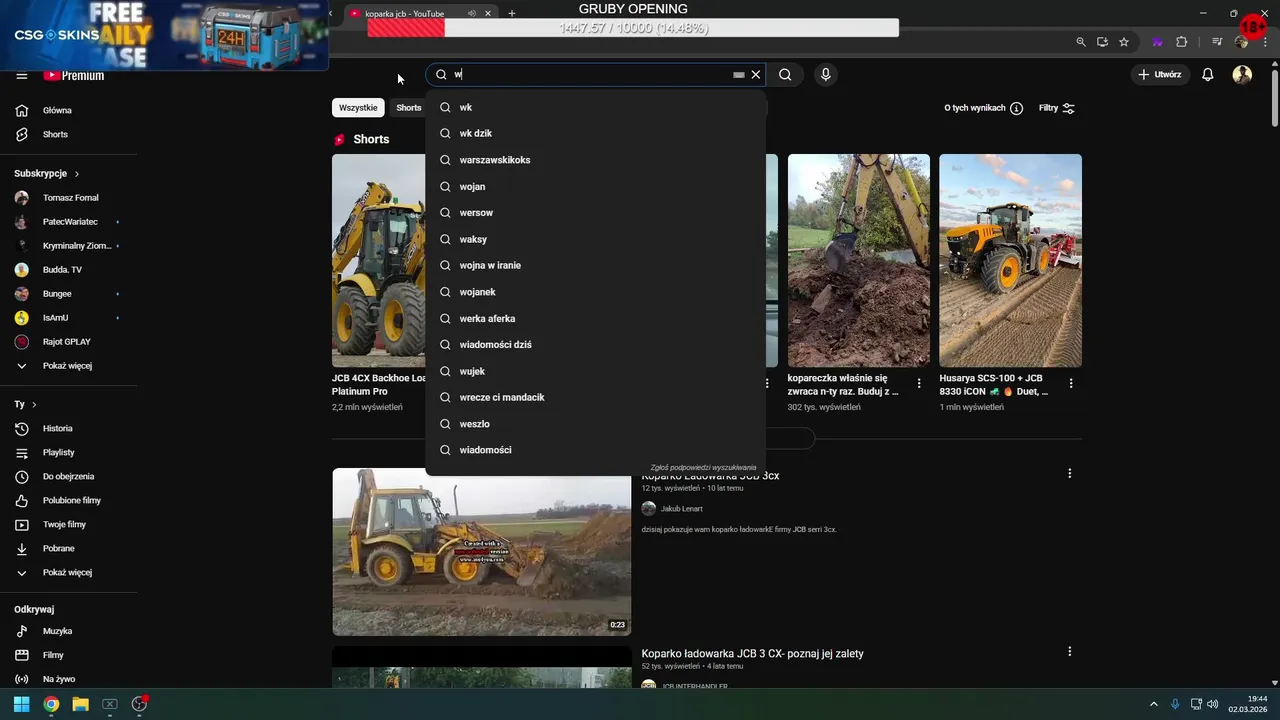The height and width of the screenshot is (720, 1280).
Task: Start voice search with the microphone
Action: [x=825, y=75]
